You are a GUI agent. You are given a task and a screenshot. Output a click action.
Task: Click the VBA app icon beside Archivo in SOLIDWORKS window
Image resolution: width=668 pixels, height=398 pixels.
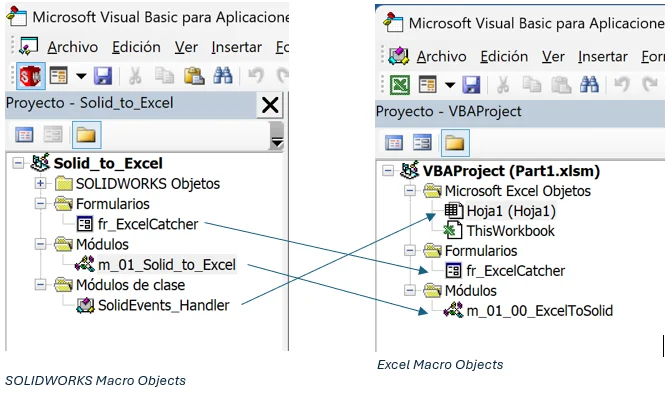(x=29, y=46)
